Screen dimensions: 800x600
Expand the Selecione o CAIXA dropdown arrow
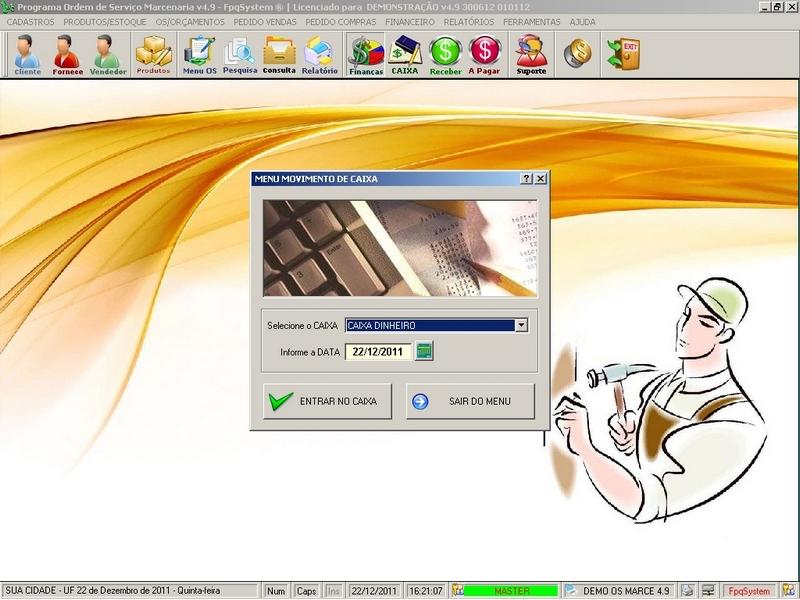coord(521,325)
